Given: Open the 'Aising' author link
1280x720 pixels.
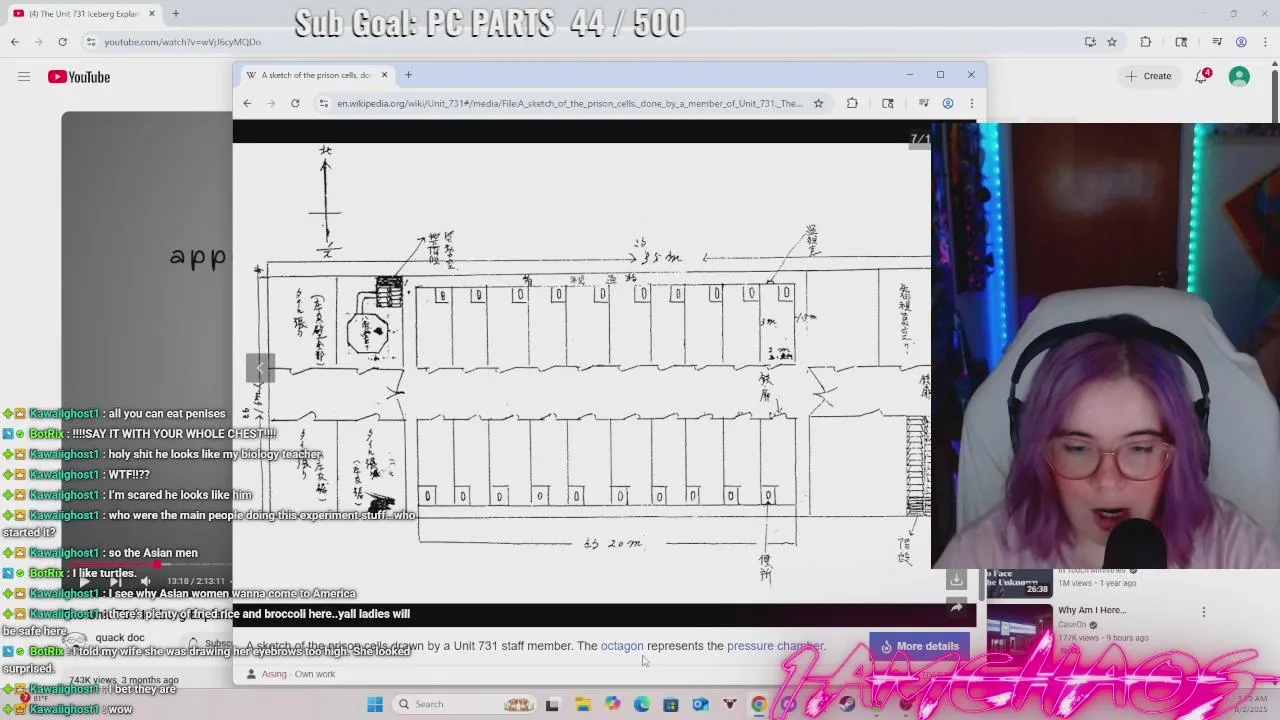Looking at the screenshot, I should (x=274, y=674).
